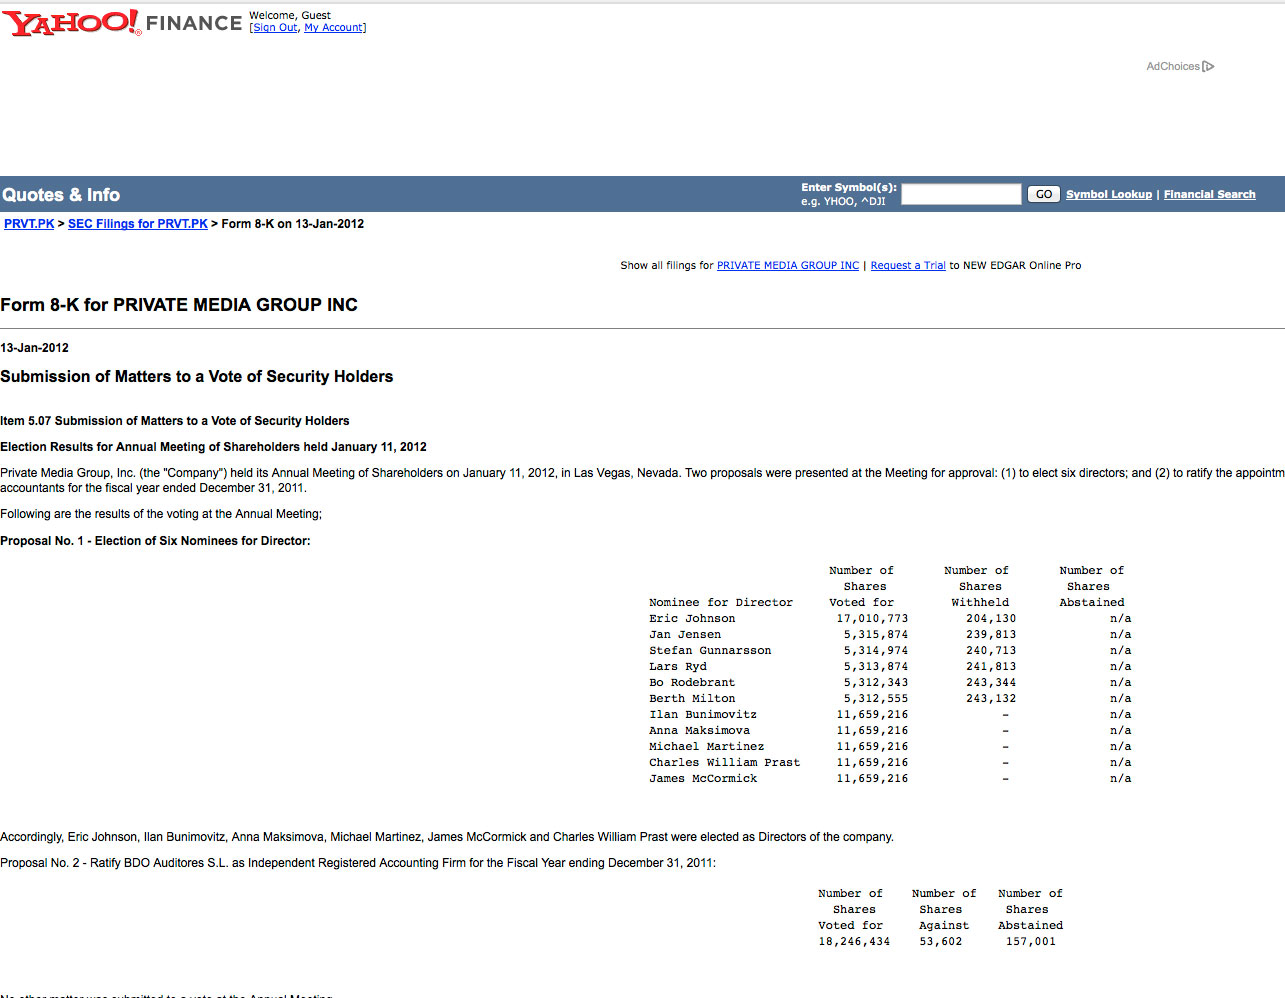1285x998 pixels.
Task: Open SEC Filings for PRVT.PK breadcrumb
Action: tap(138, 224)
